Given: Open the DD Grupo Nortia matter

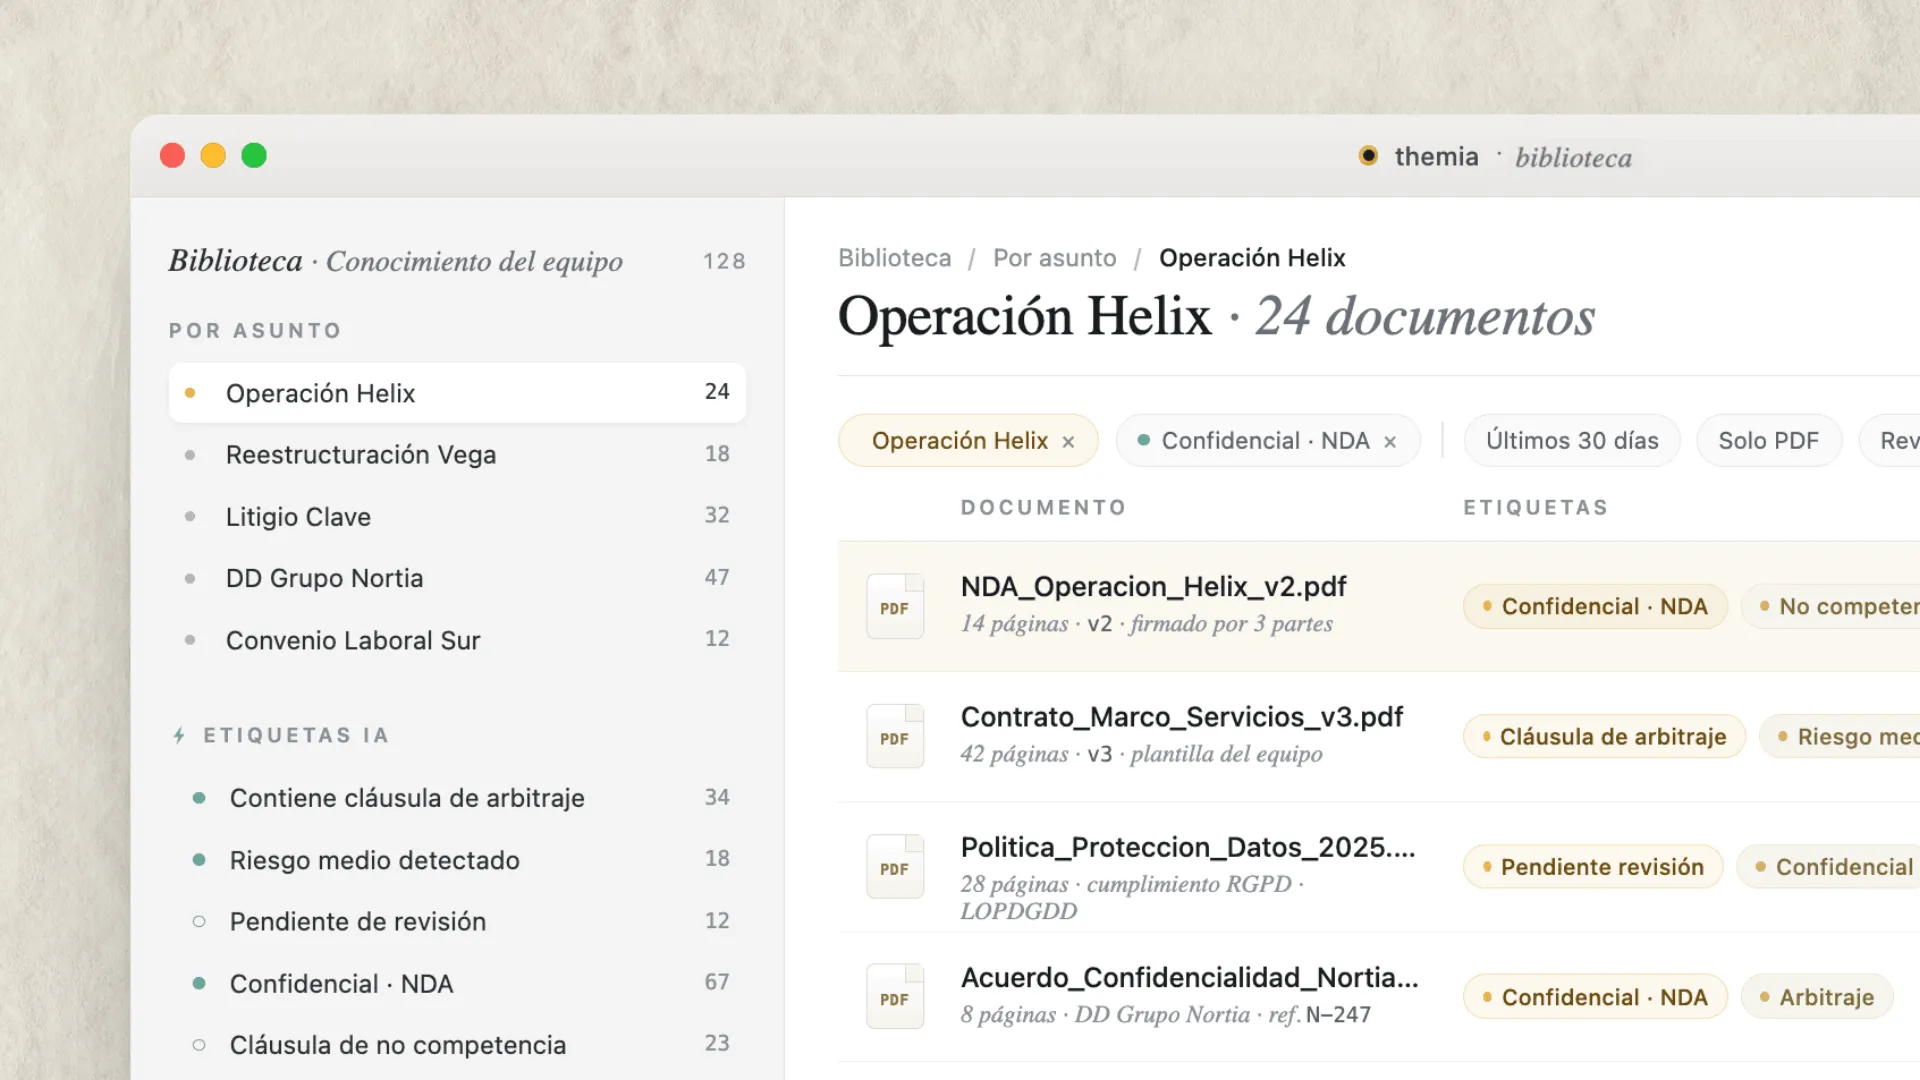Looking at the screenshot, I should pos(457,578).
